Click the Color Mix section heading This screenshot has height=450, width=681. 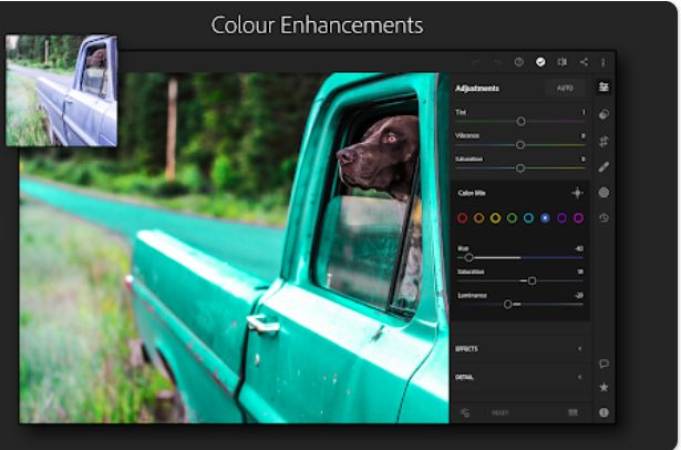(471, 193)
